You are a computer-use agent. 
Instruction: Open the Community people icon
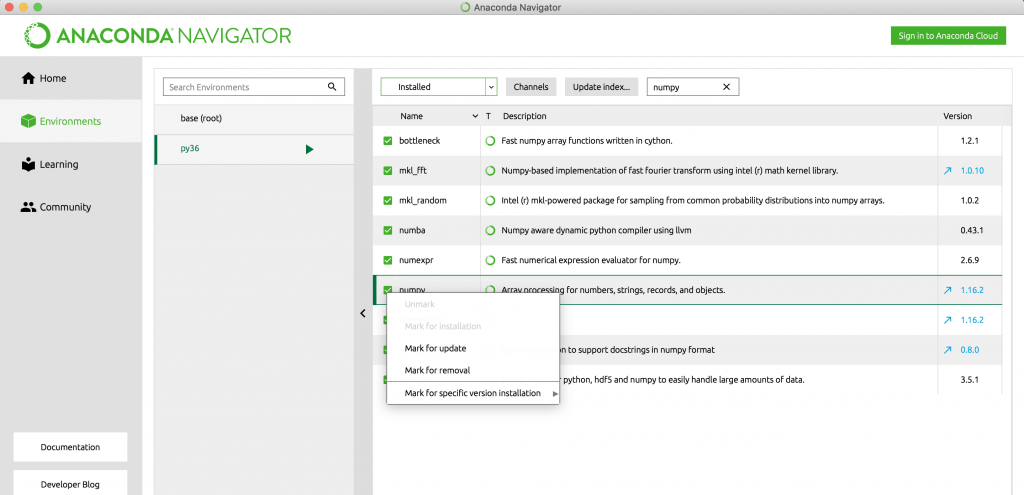coord(28,207)
